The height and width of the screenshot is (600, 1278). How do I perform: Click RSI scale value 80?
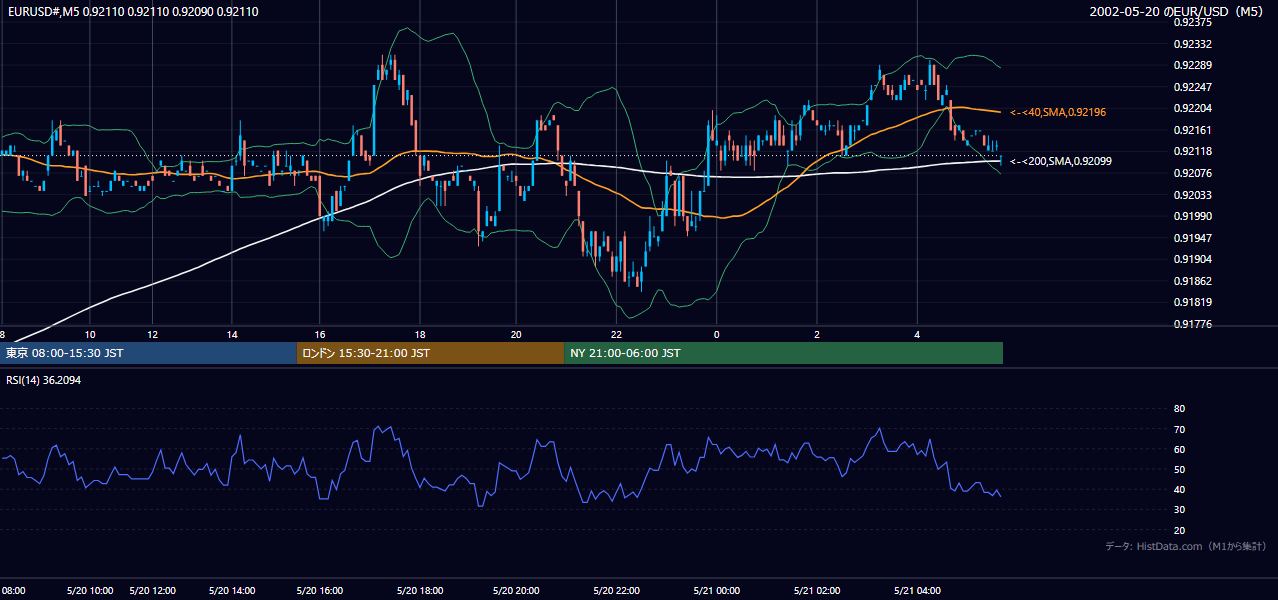point(1179,409)
